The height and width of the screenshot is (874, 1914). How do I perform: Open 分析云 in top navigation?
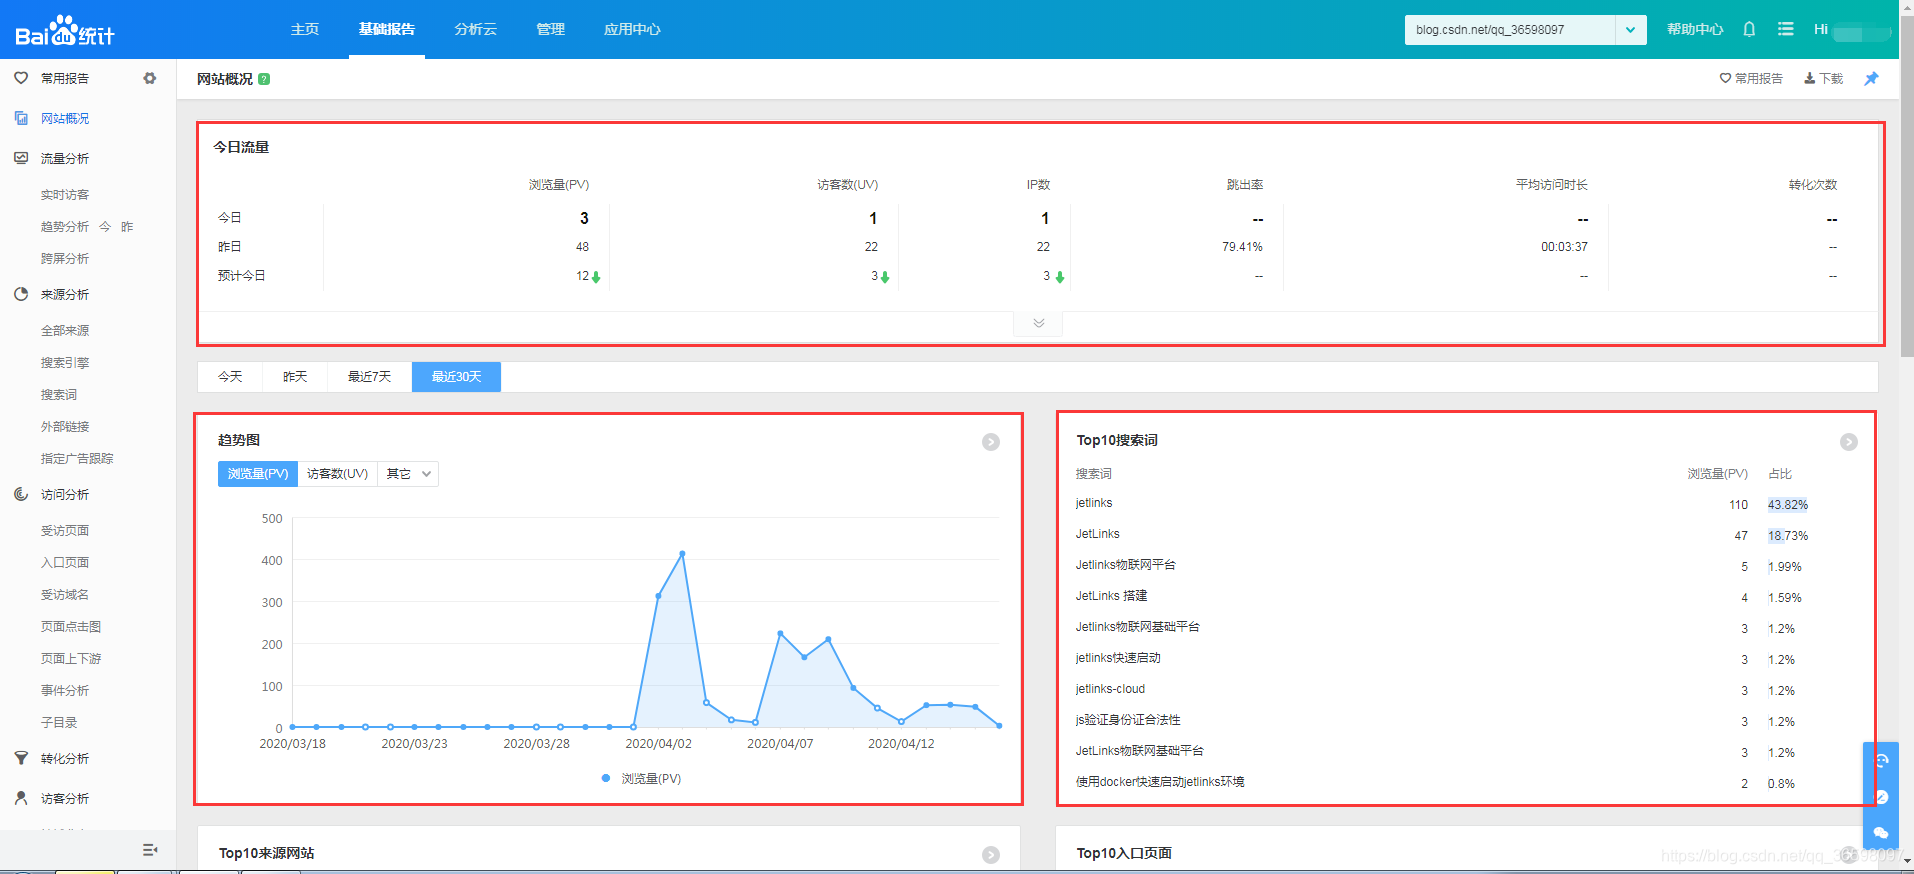[x=476, y=29]
